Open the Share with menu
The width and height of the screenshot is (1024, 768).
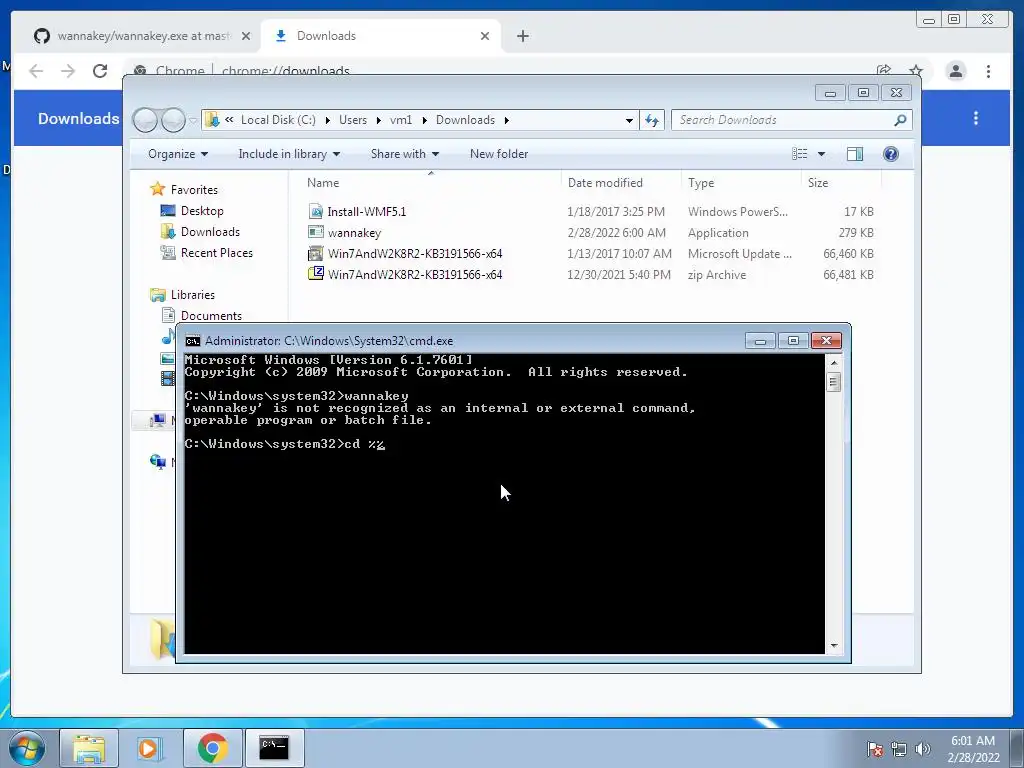[x=404, y=154]
